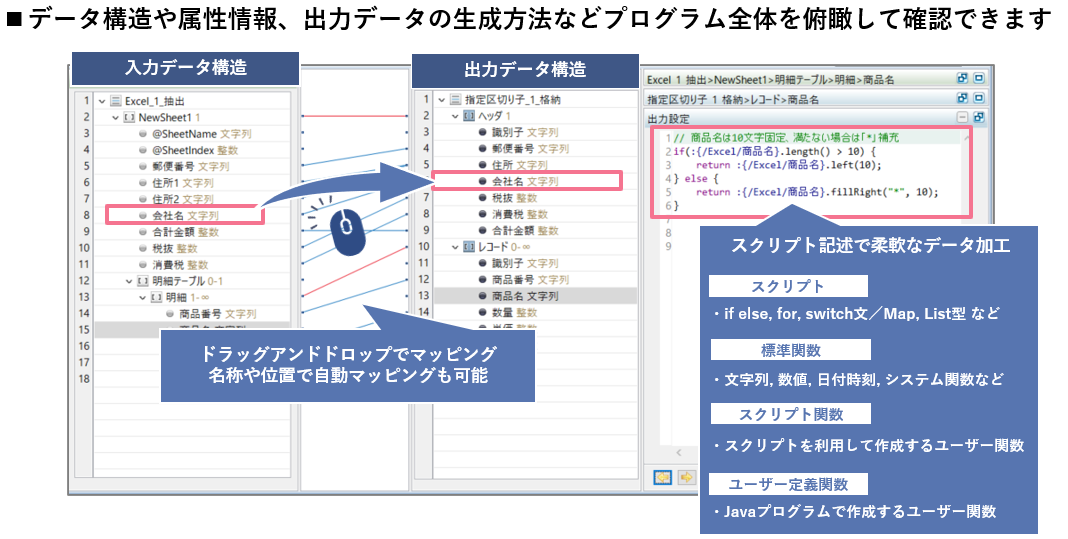Select 合計金額 in the input tree
The image size is (1068, 539).
185,232
